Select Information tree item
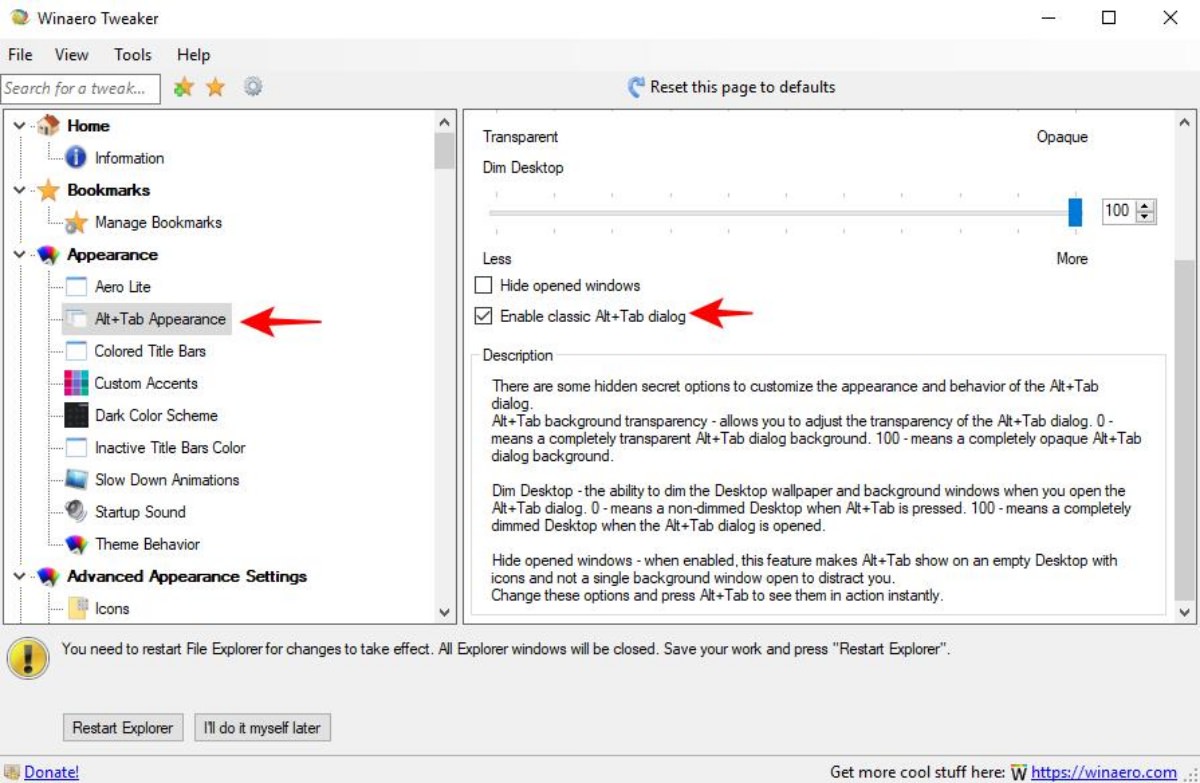The height and width of the screenshot is (783, 1200). tap(129, 158)
